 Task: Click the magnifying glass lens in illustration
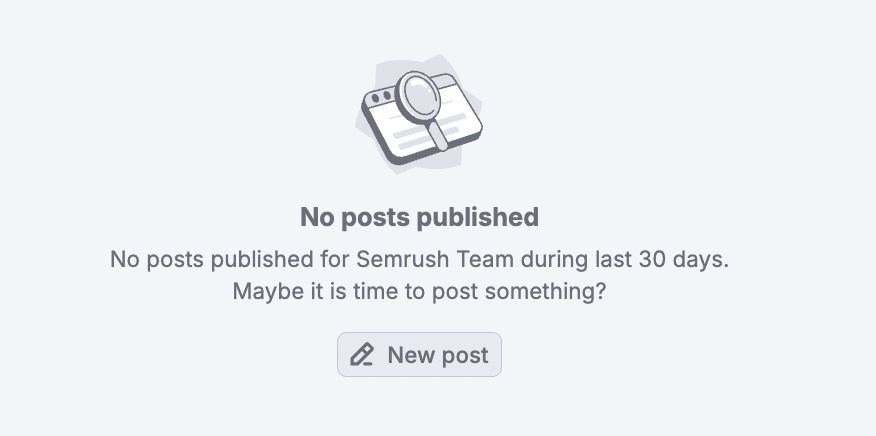(418, 96)
